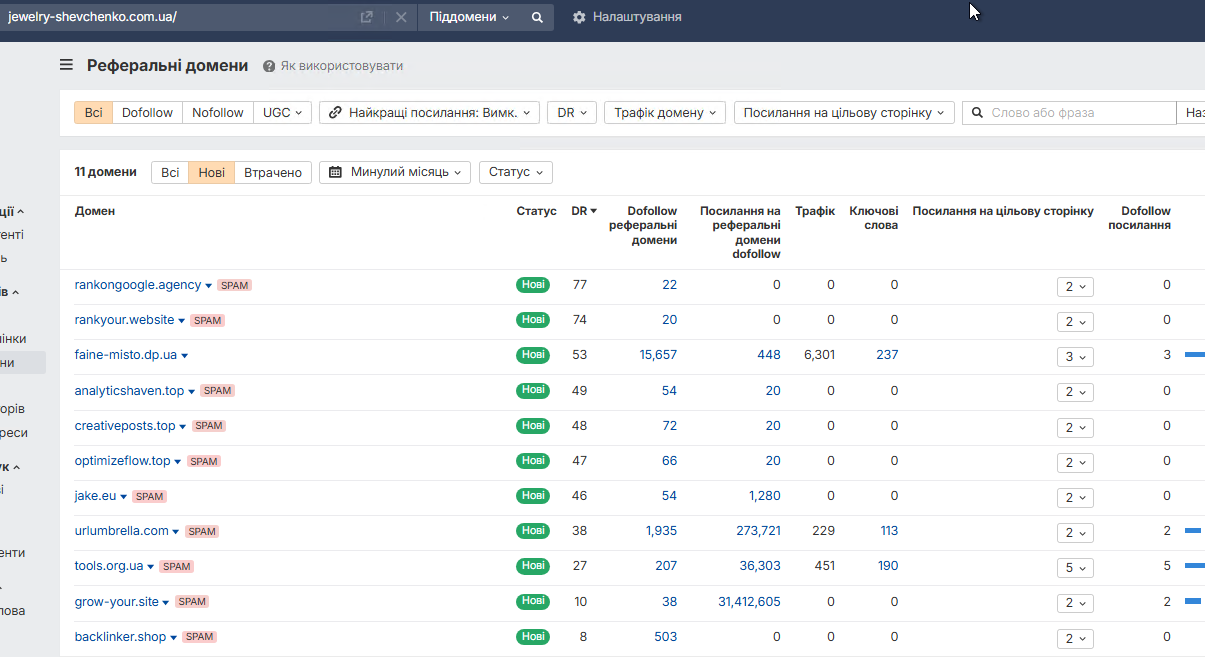This screenshot has width=1205, height=657.
Task: Open the rankongoogle.agency domain link
Action: coord(138,285)
